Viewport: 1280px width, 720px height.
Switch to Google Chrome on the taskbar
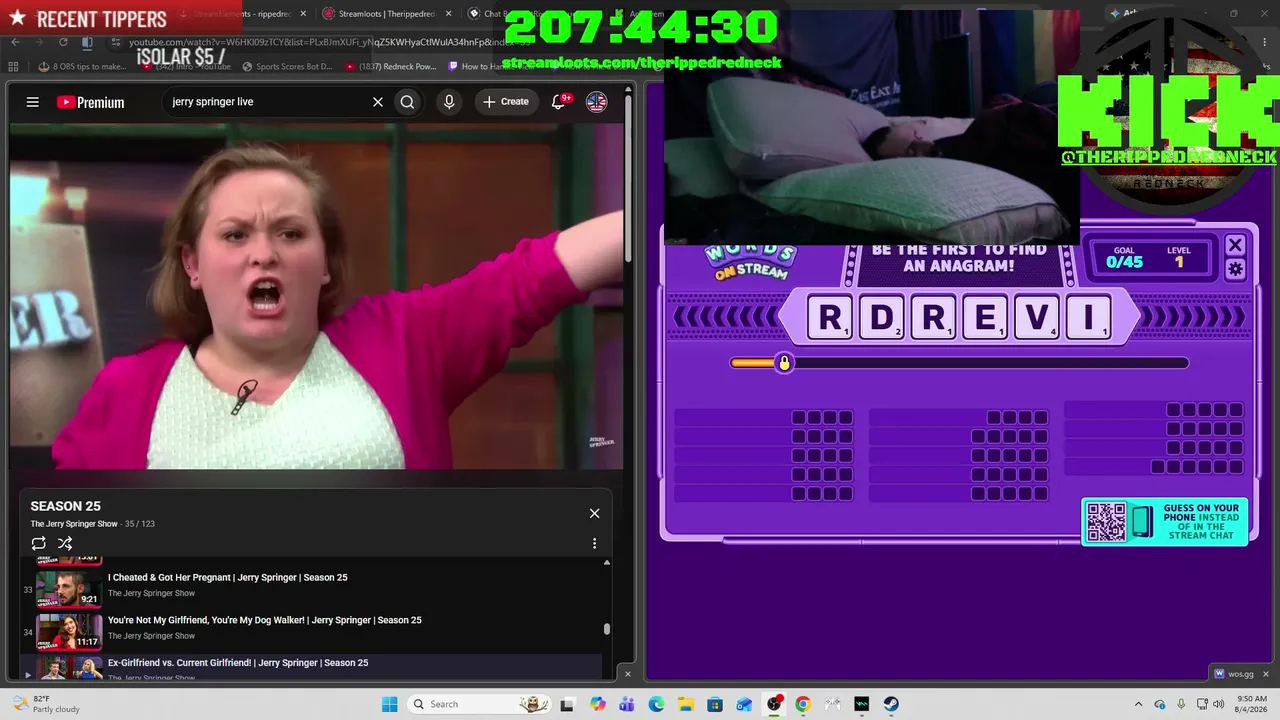(803, 704)
